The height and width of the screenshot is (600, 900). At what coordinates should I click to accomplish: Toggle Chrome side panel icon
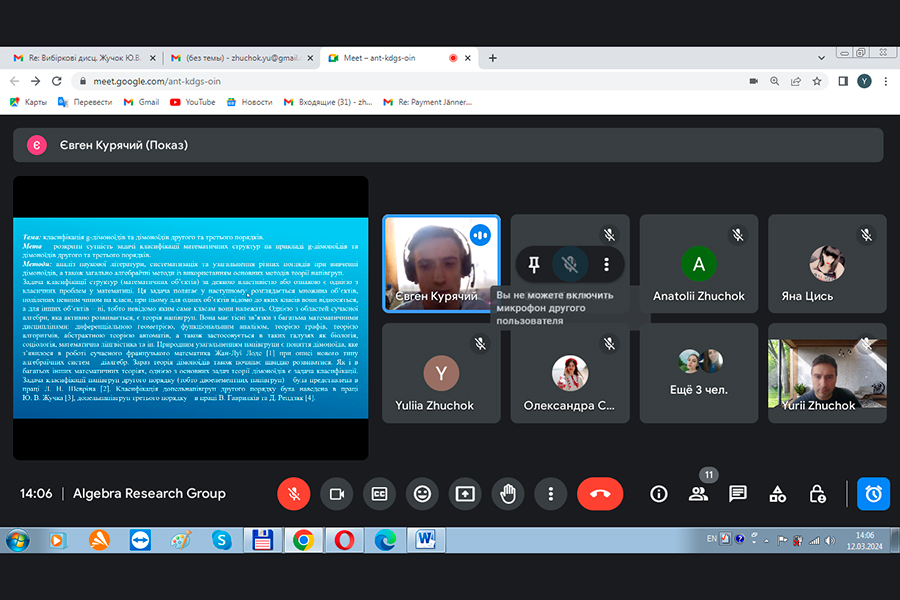coord(843,82)
